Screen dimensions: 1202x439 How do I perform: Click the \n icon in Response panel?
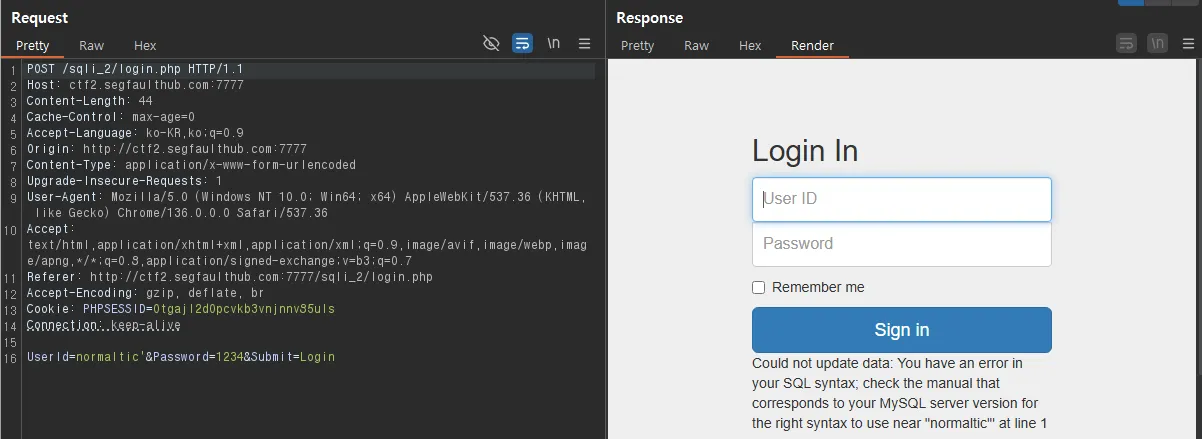(1157, 43)
